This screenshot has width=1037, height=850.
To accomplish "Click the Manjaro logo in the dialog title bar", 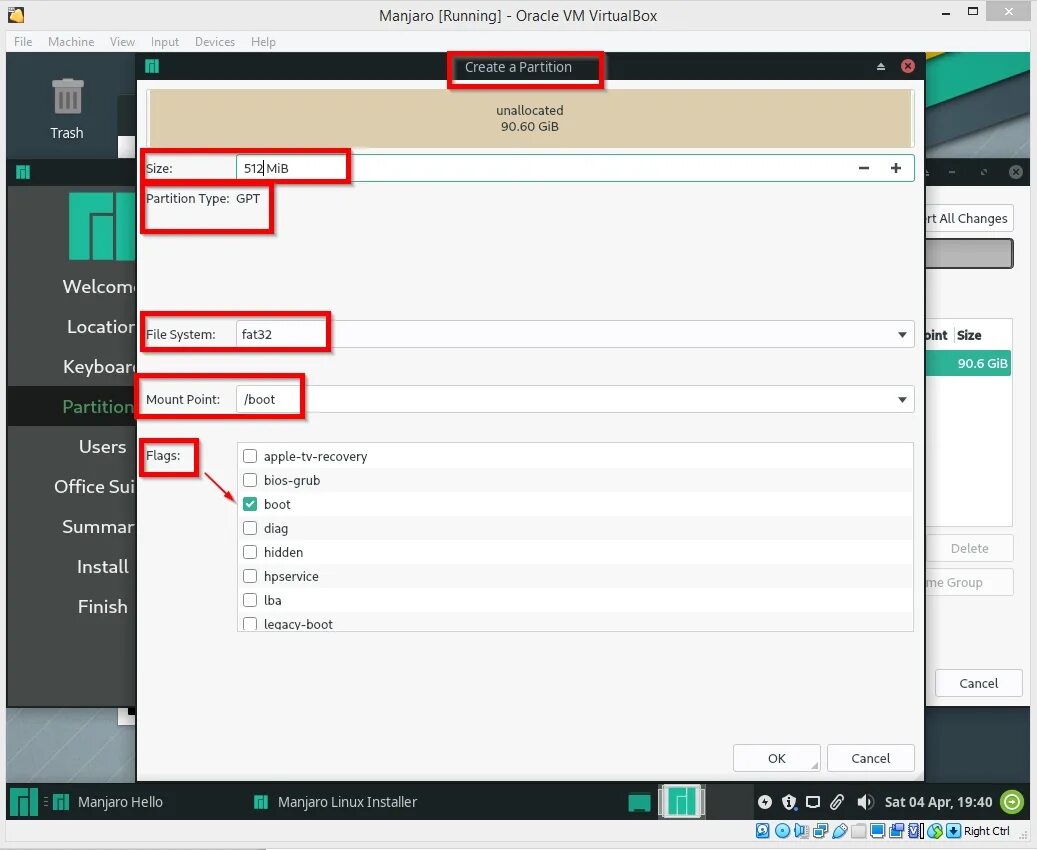I will (152, 66).
